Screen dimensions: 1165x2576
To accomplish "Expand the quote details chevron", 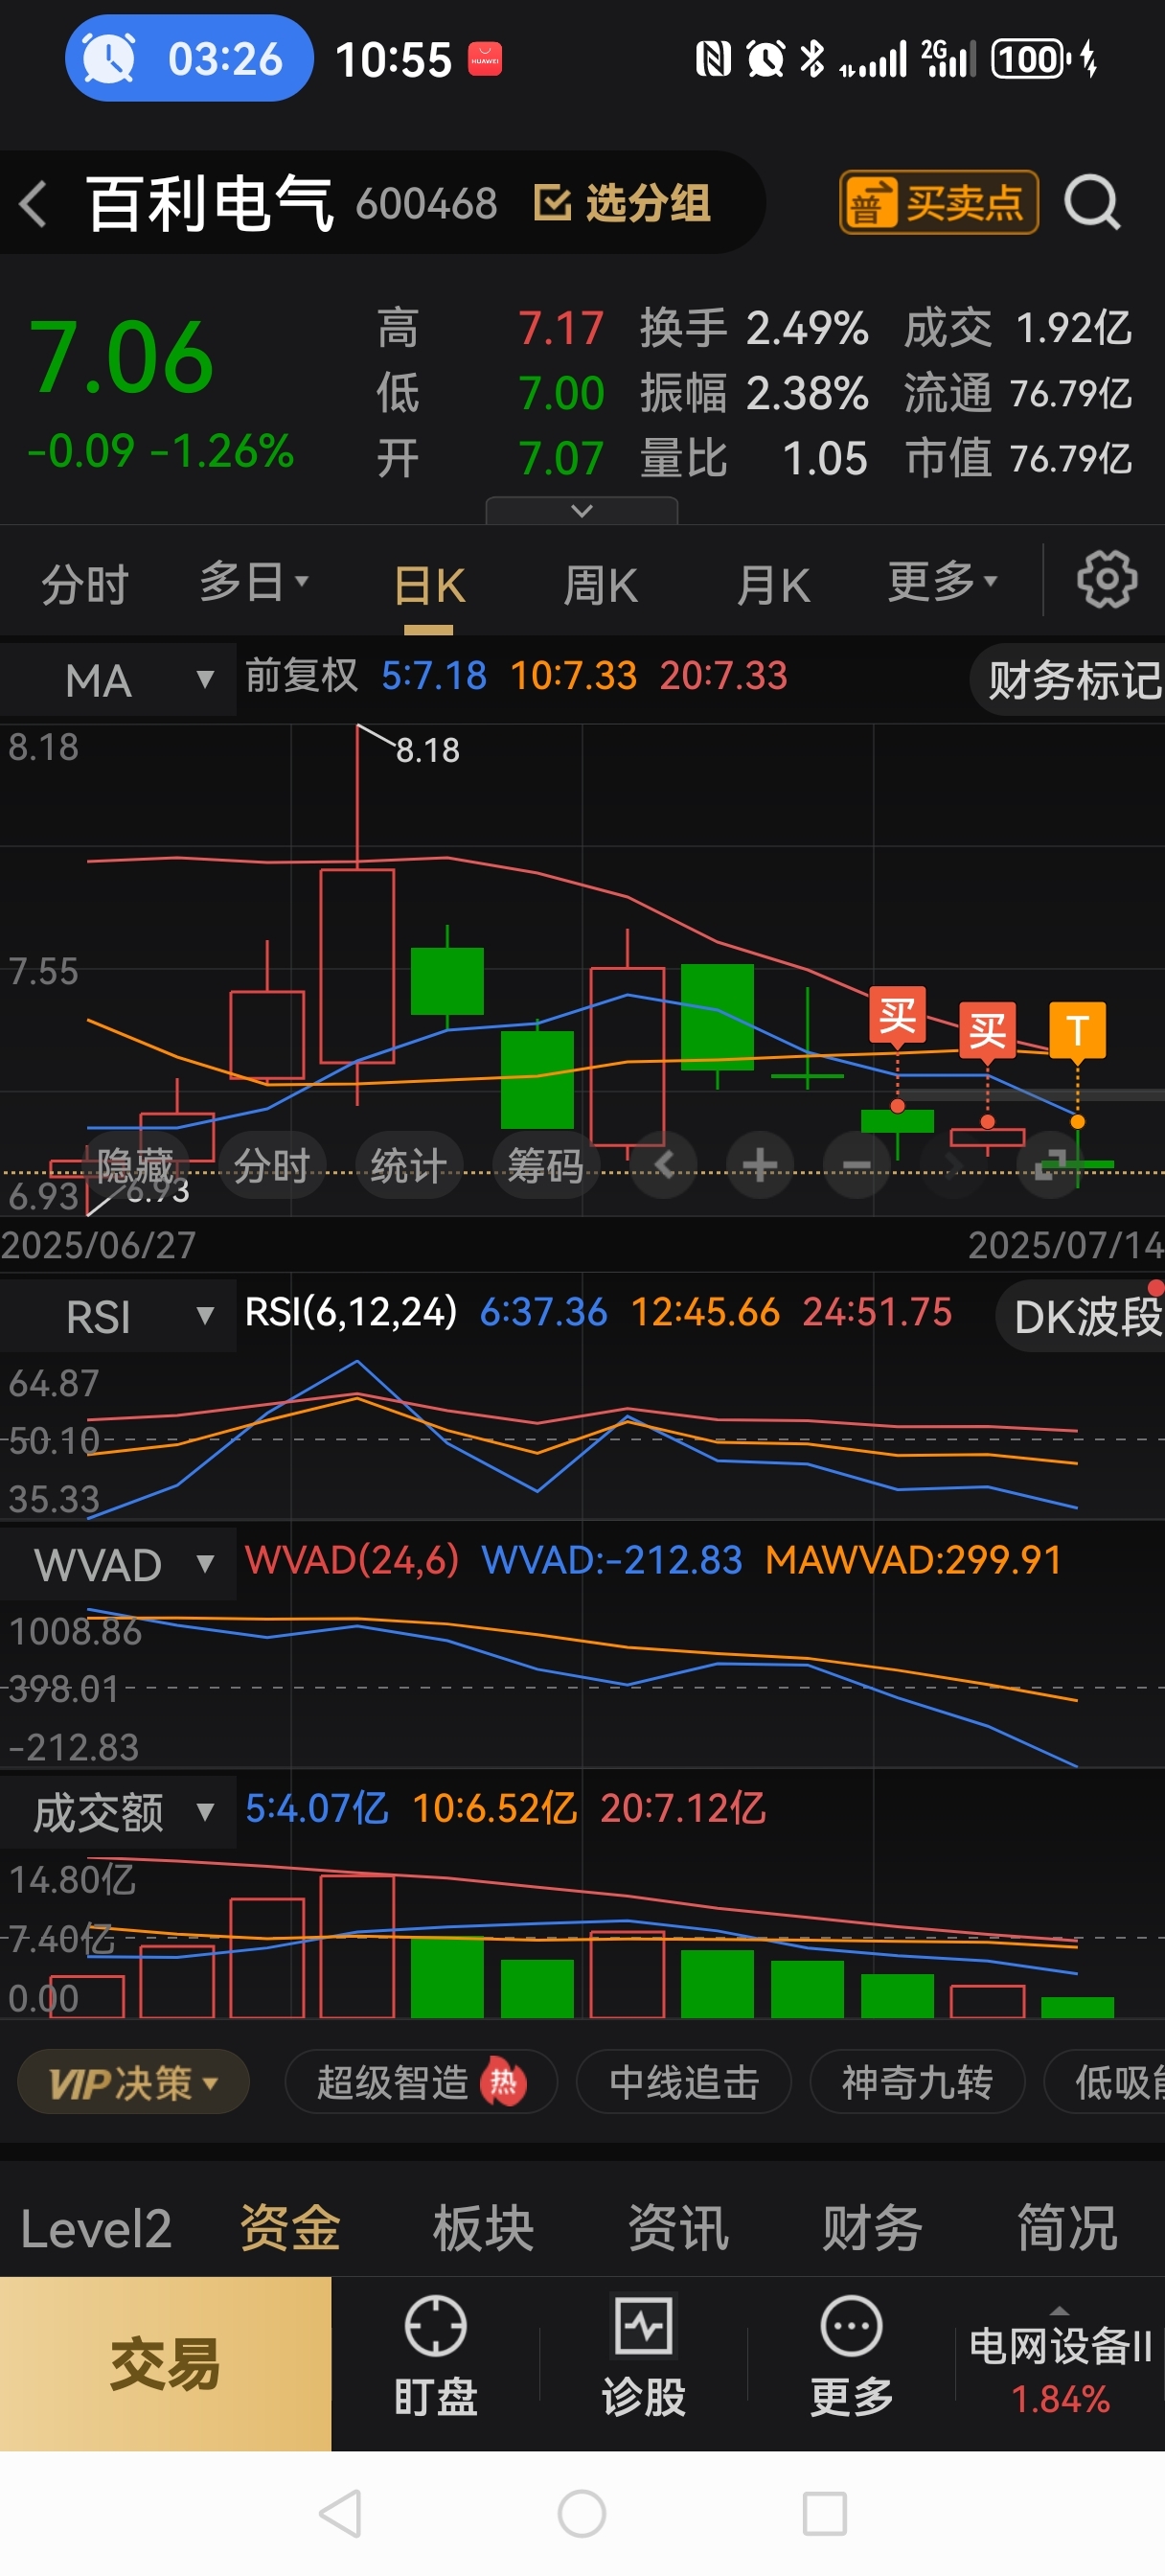I will click(x=582, y=510).
